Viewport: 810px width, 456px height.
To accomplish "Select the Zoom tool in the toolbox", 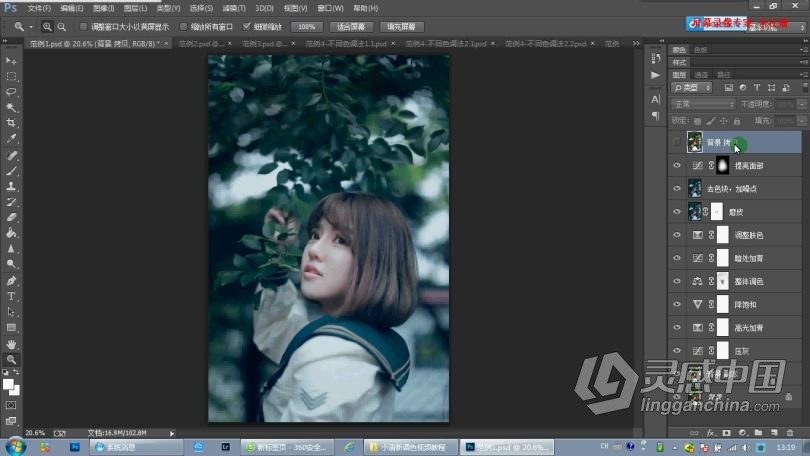I will point(11,359).
